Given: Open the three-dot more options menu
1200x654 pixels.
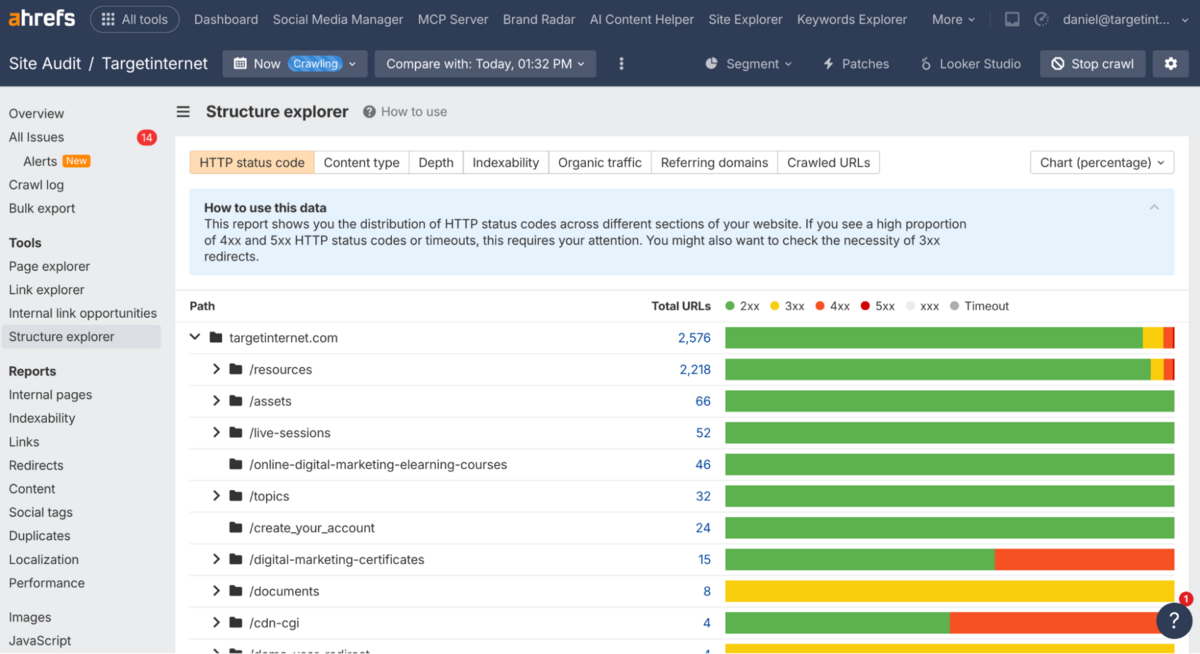Looking at the screenshot, I should pyautogui.click(x=621, y=63).
